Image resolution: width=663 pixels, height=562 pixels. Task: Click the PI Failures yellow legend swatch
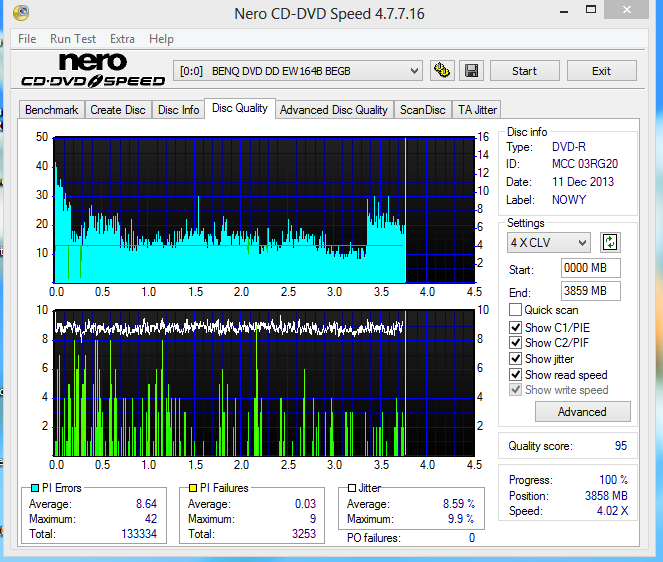[x=193, y=488]
